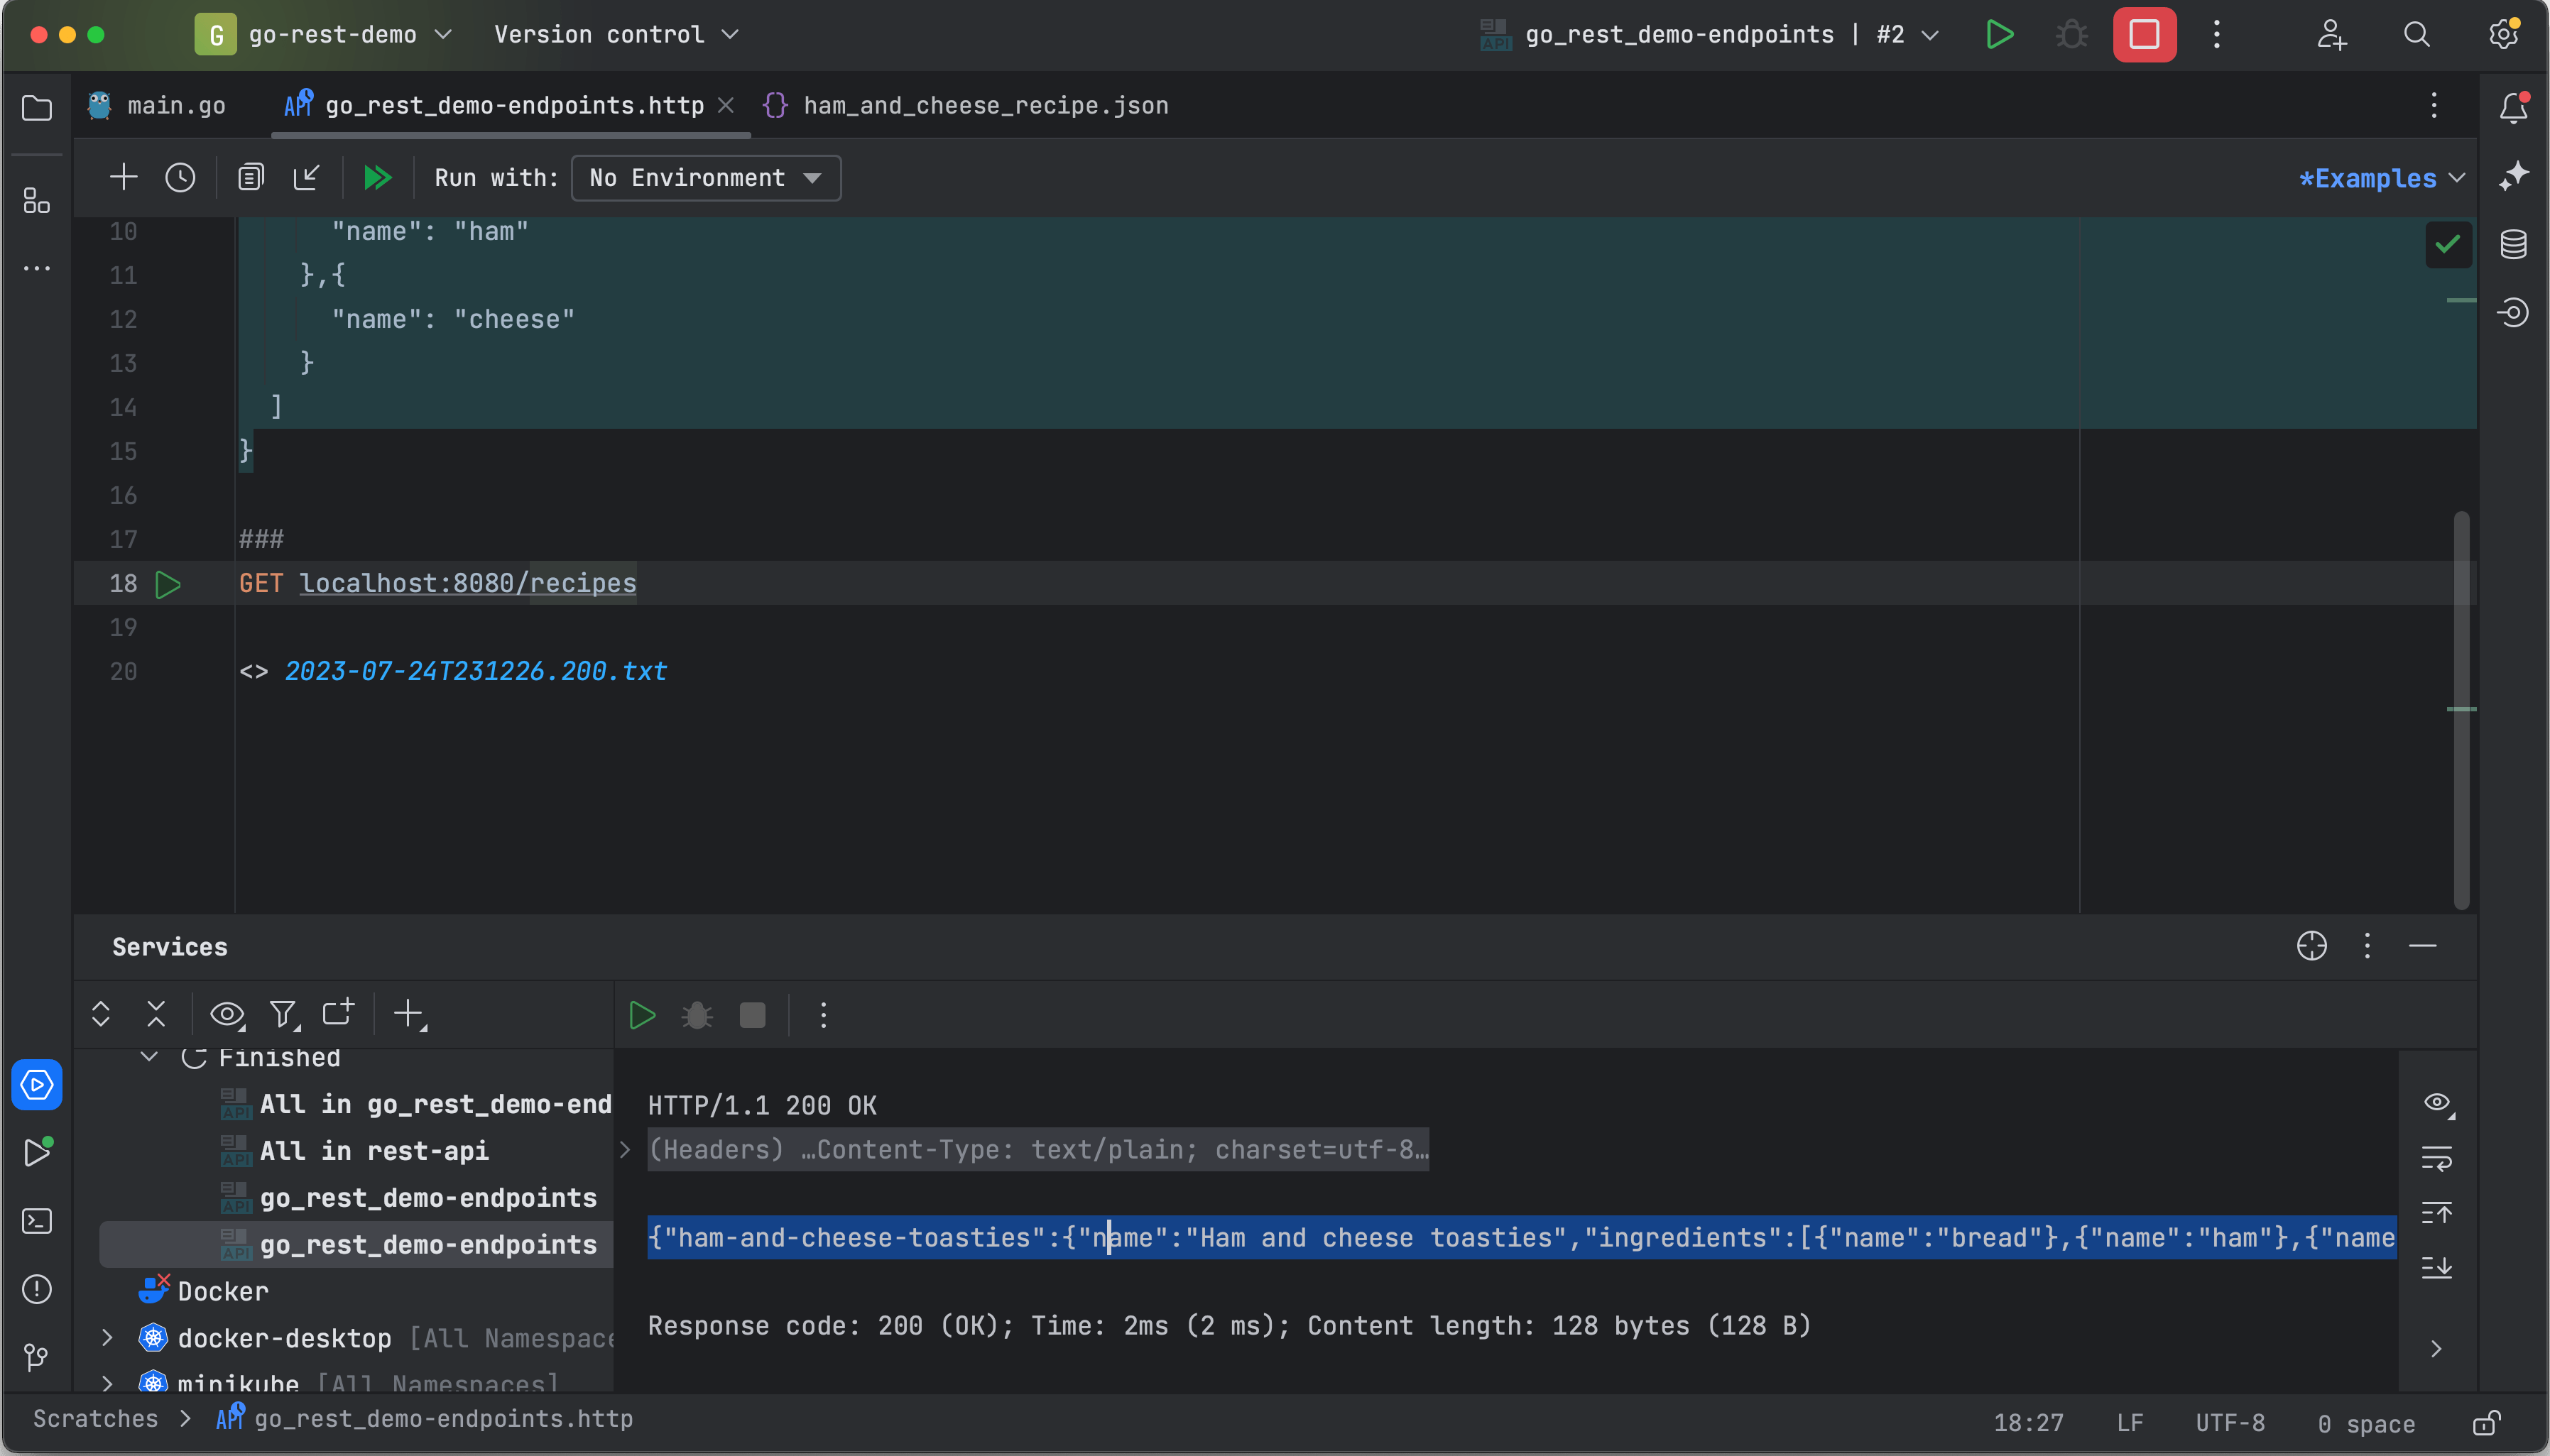2550x1456 pixels.
Task: Start debugging with the bug icon in the title bar
Action: (2070, 34)
